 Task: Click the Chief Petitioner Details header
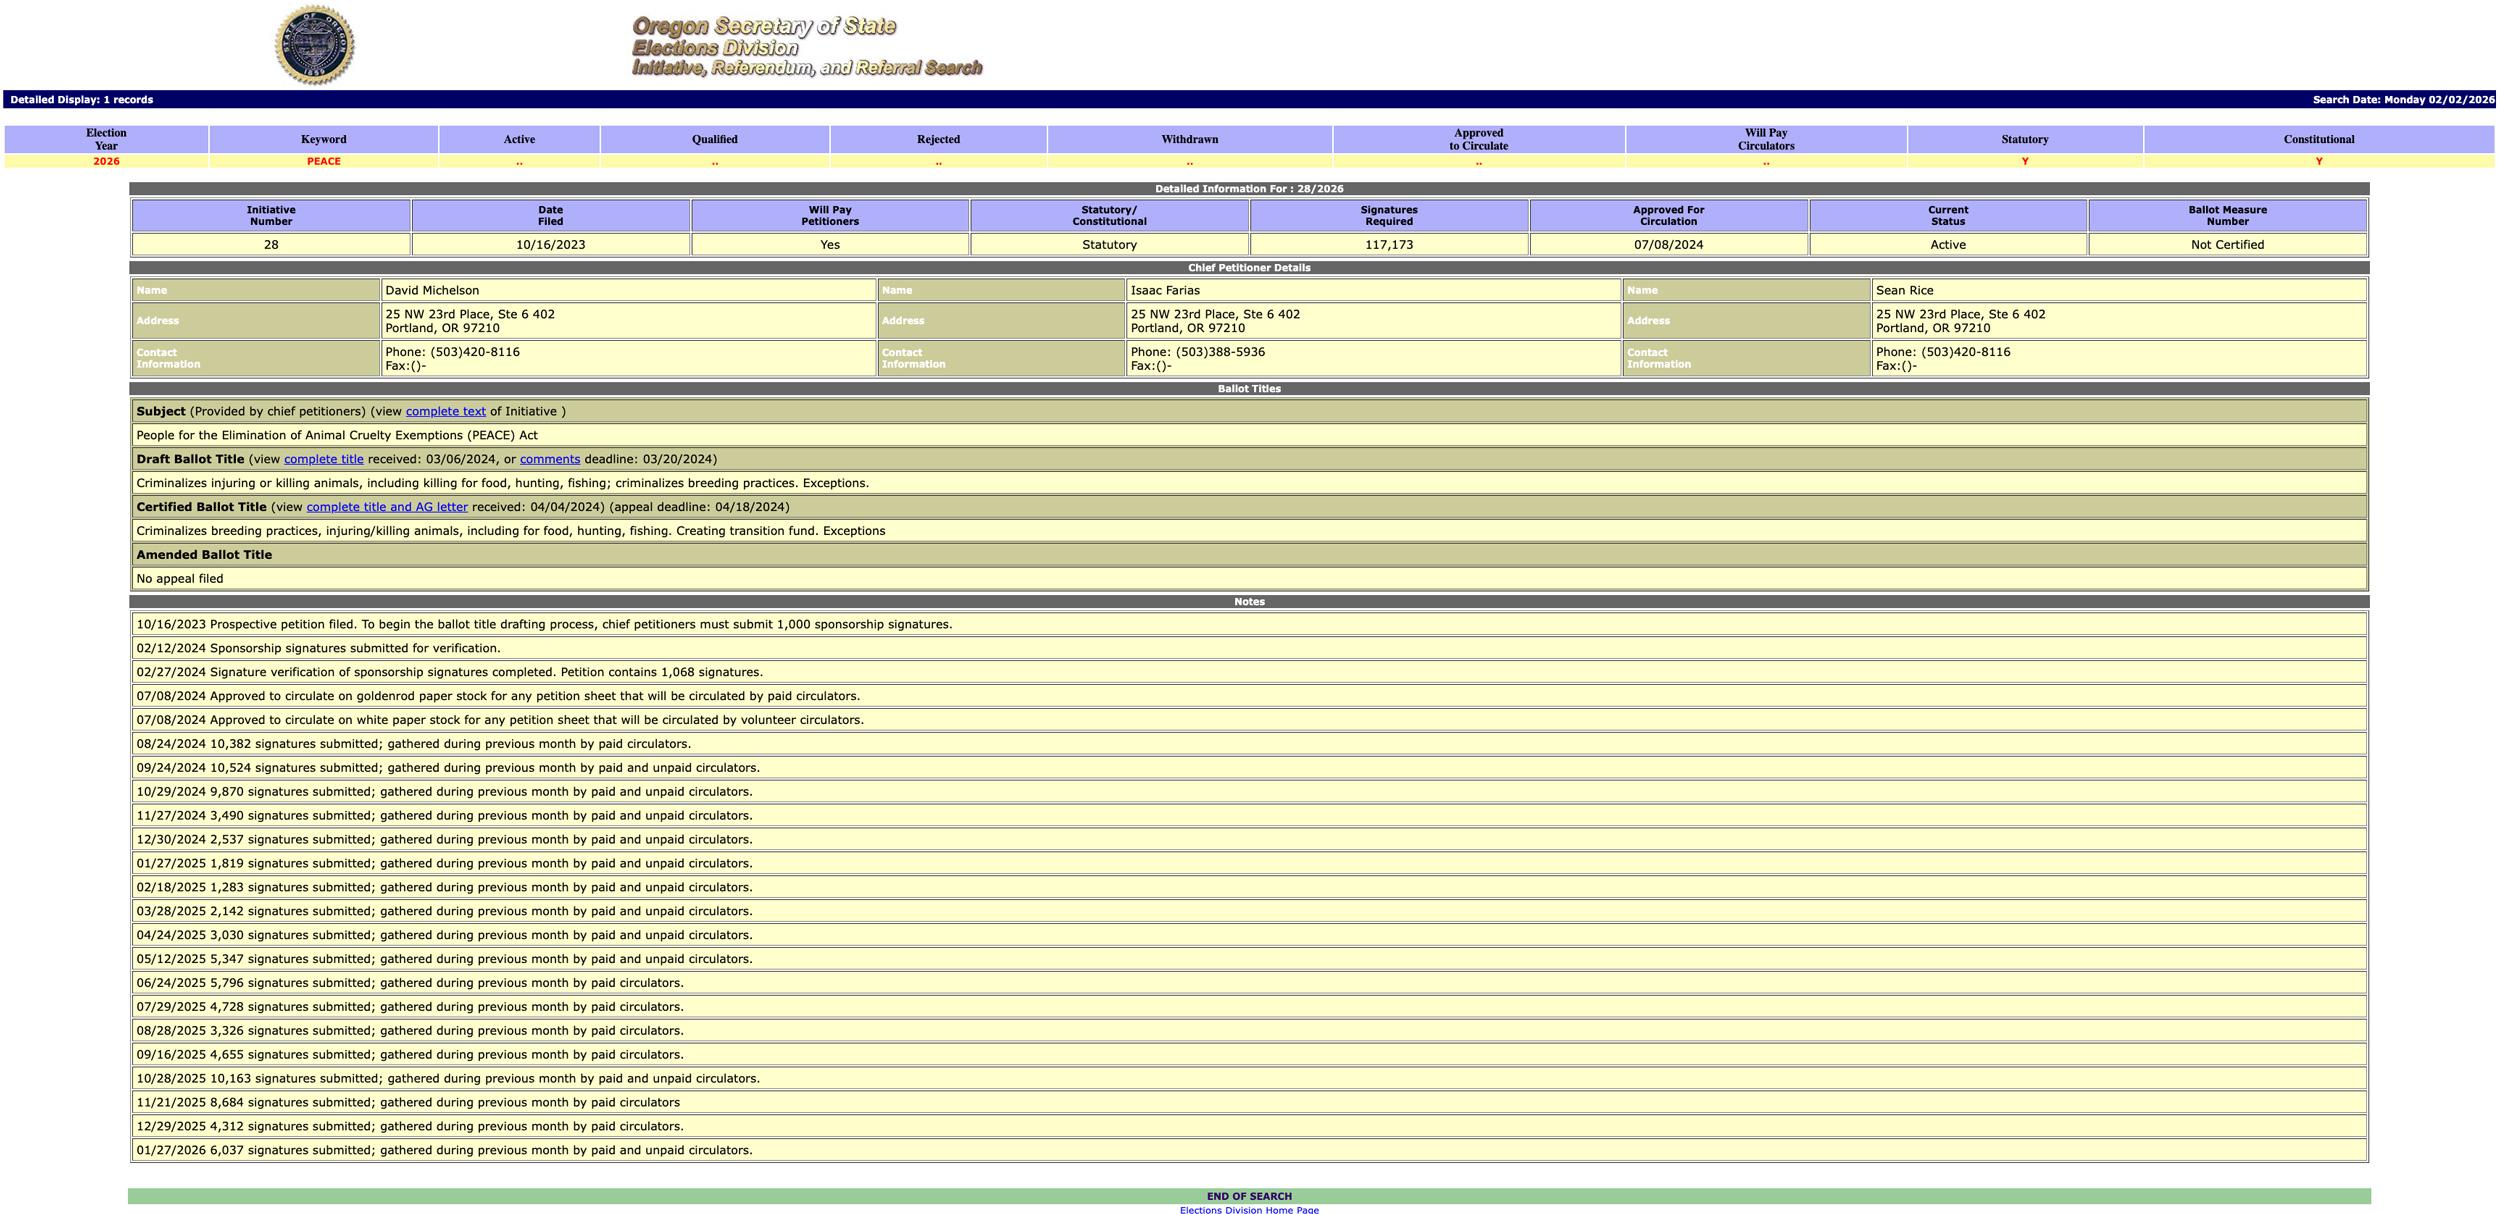tap(1250, 267)
